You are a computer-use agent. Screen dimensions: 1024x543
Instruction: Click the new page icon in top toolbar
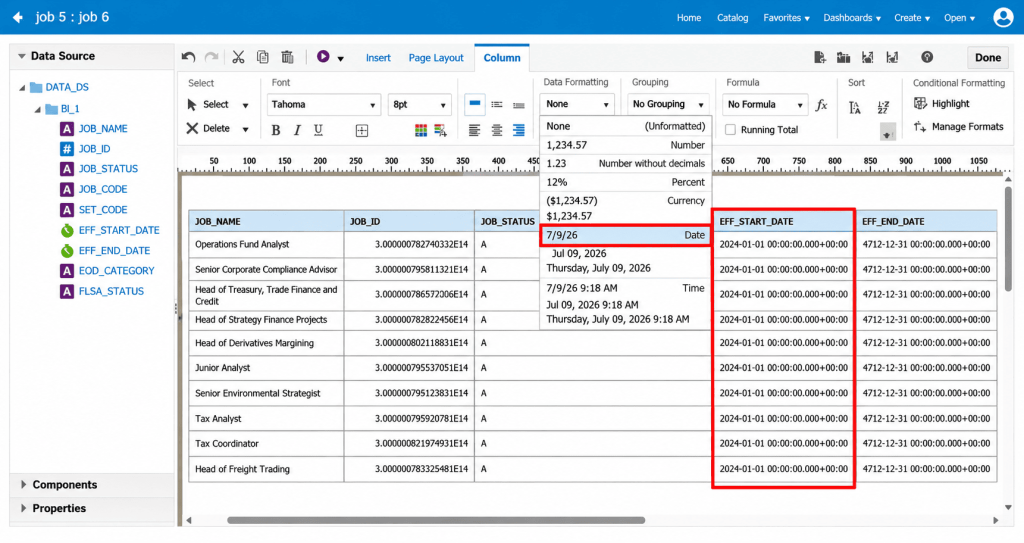coord(820,58)
